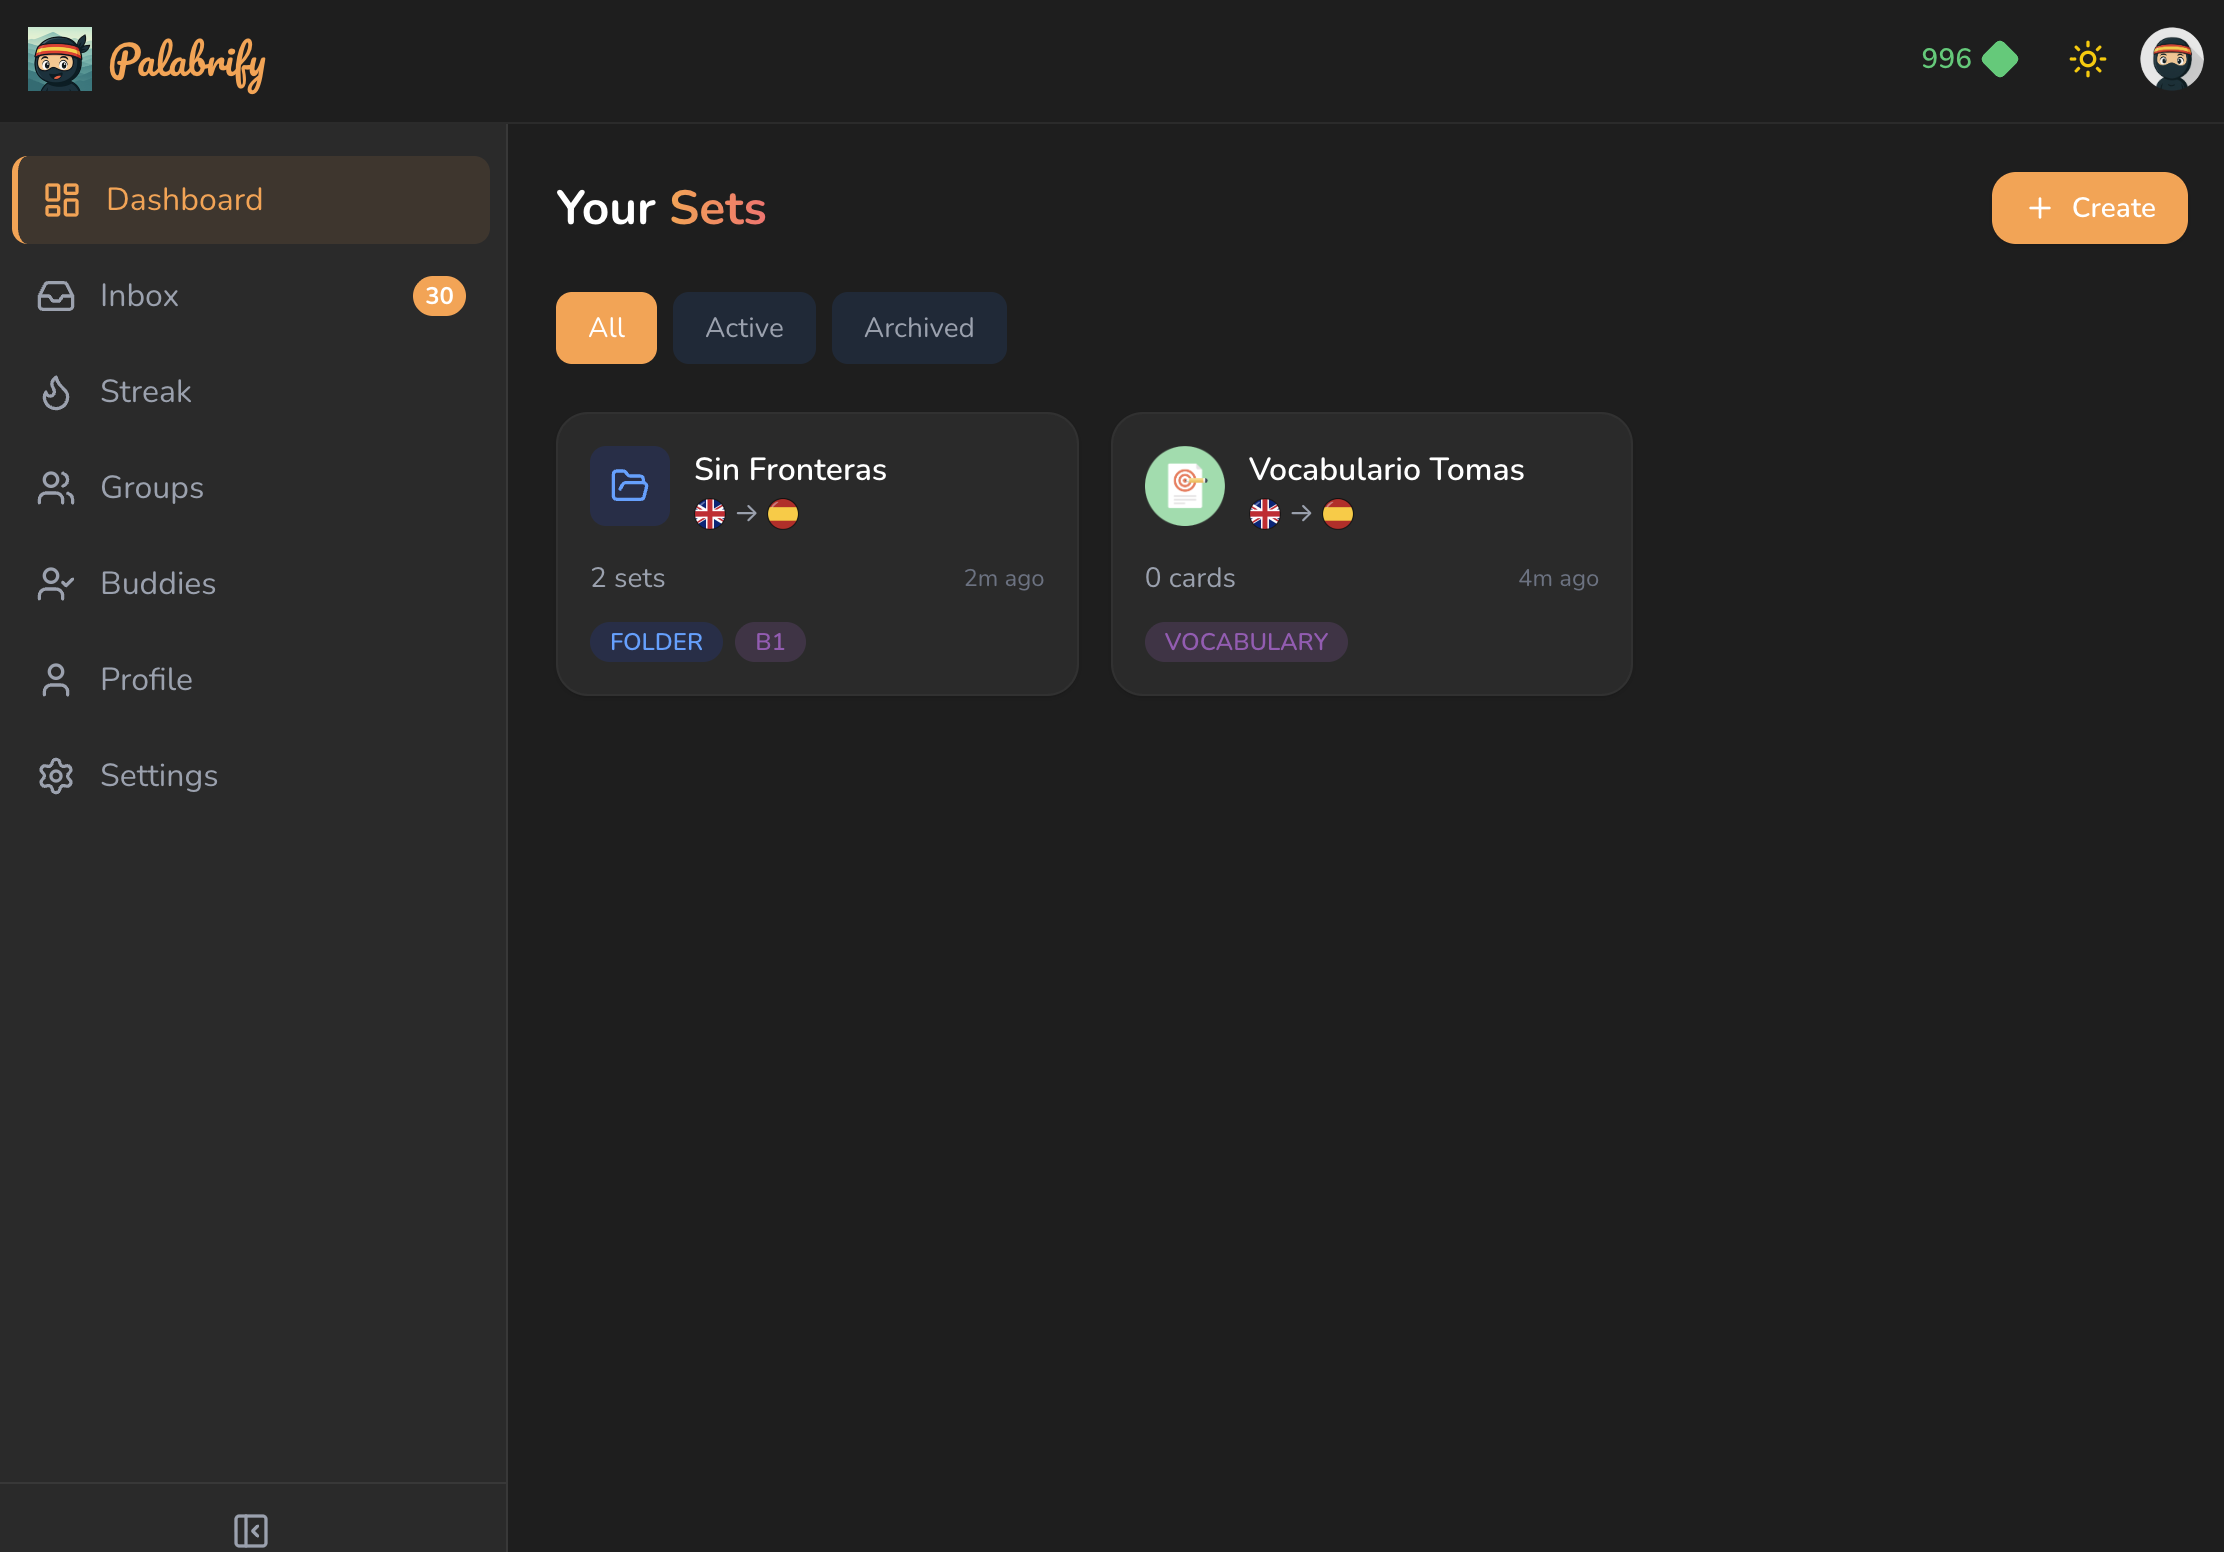Select the All filter tab
Viewport: 2224px width, 1552px height.
coord(606,328)
